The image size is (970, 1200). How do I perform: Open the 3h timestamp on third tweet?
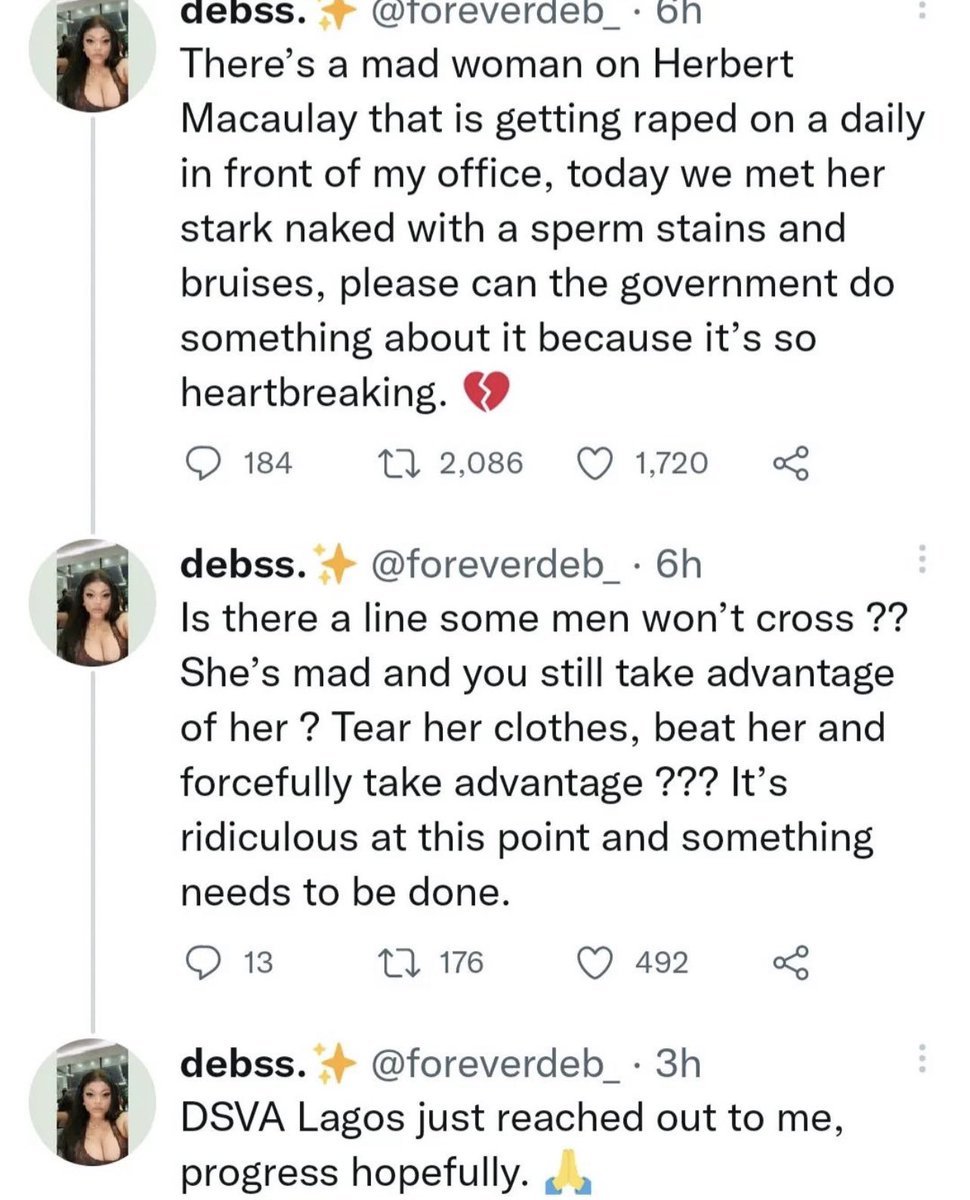tap(676, 1064)
